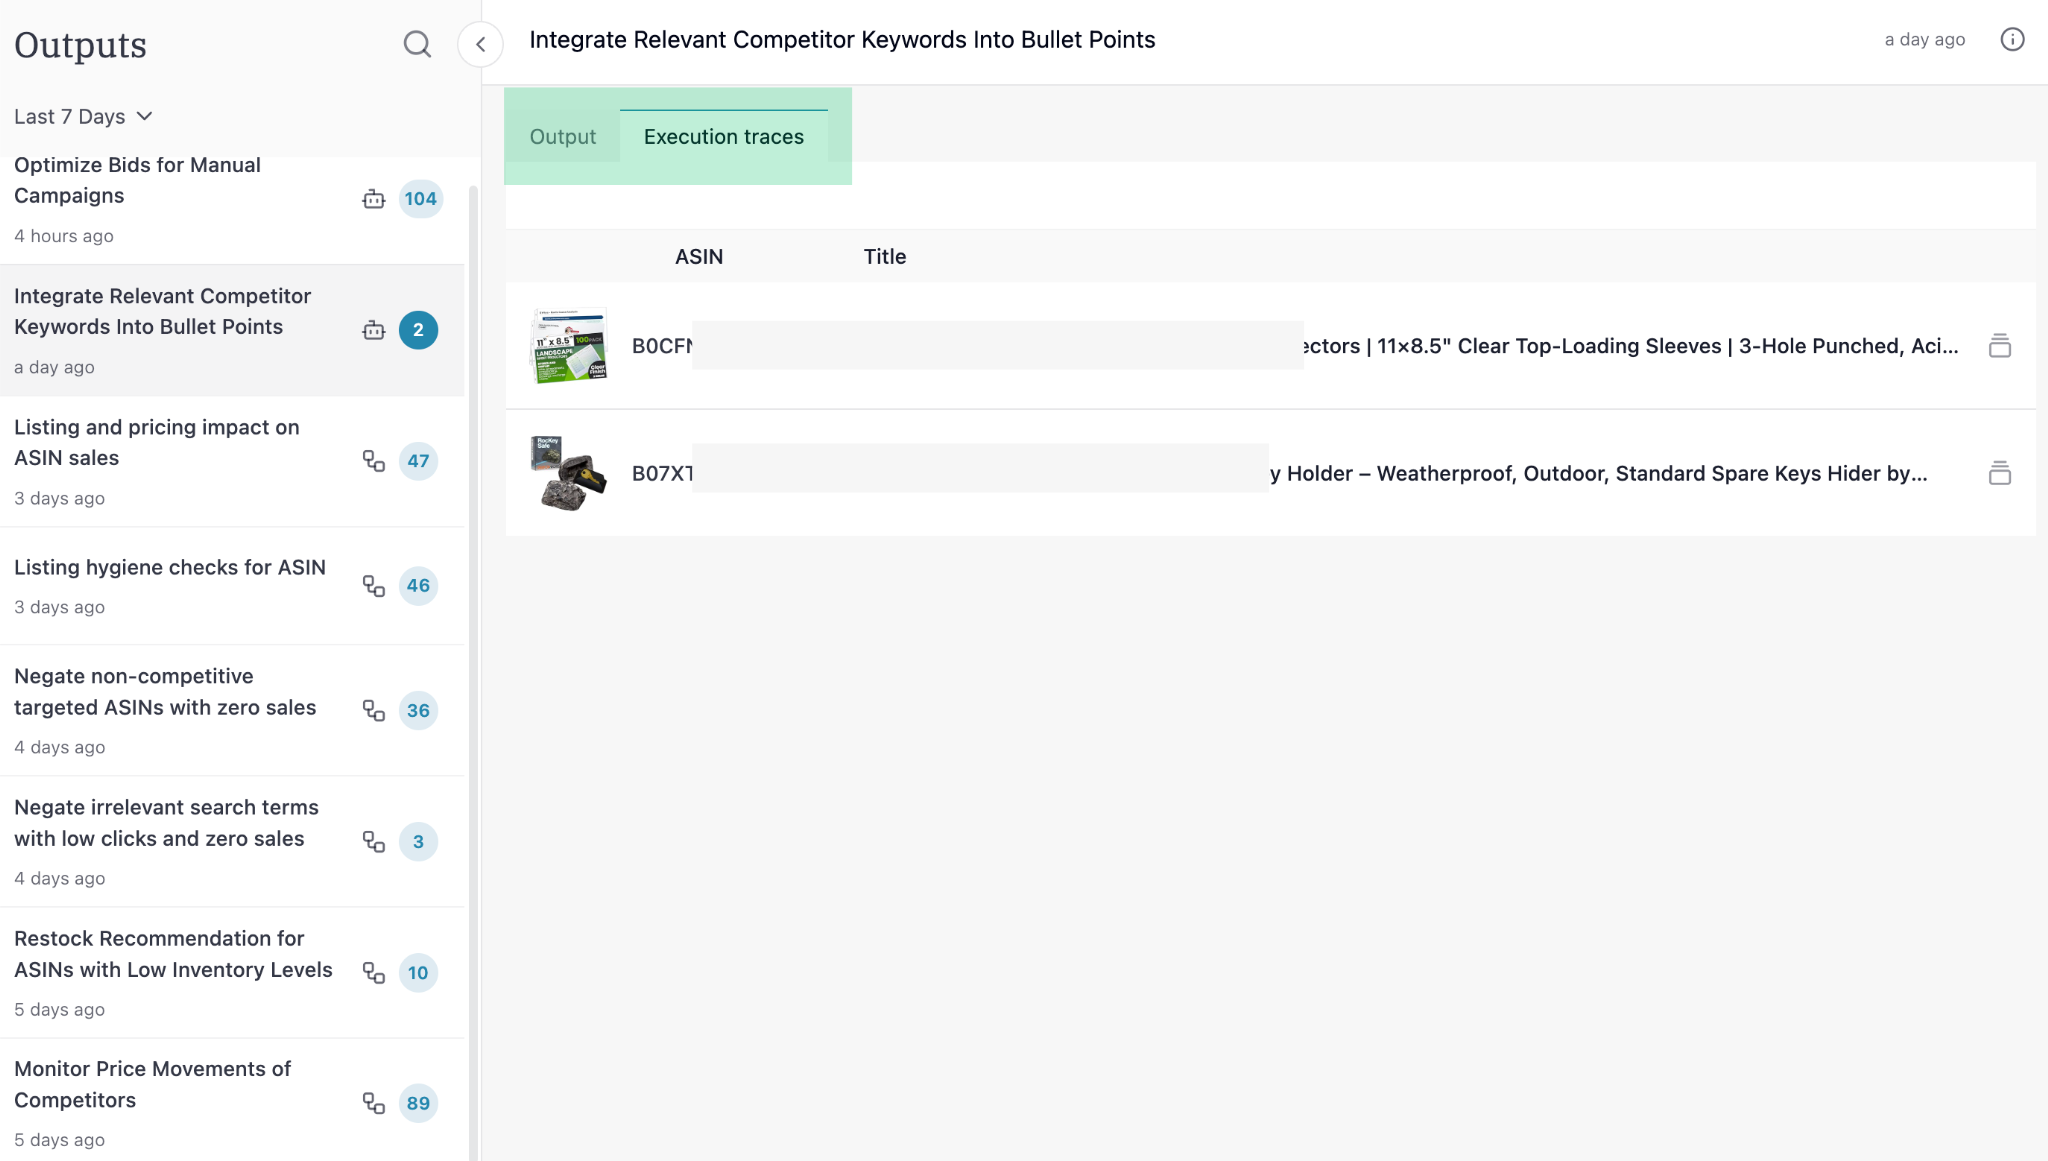Click the 104 count badge

420,199
